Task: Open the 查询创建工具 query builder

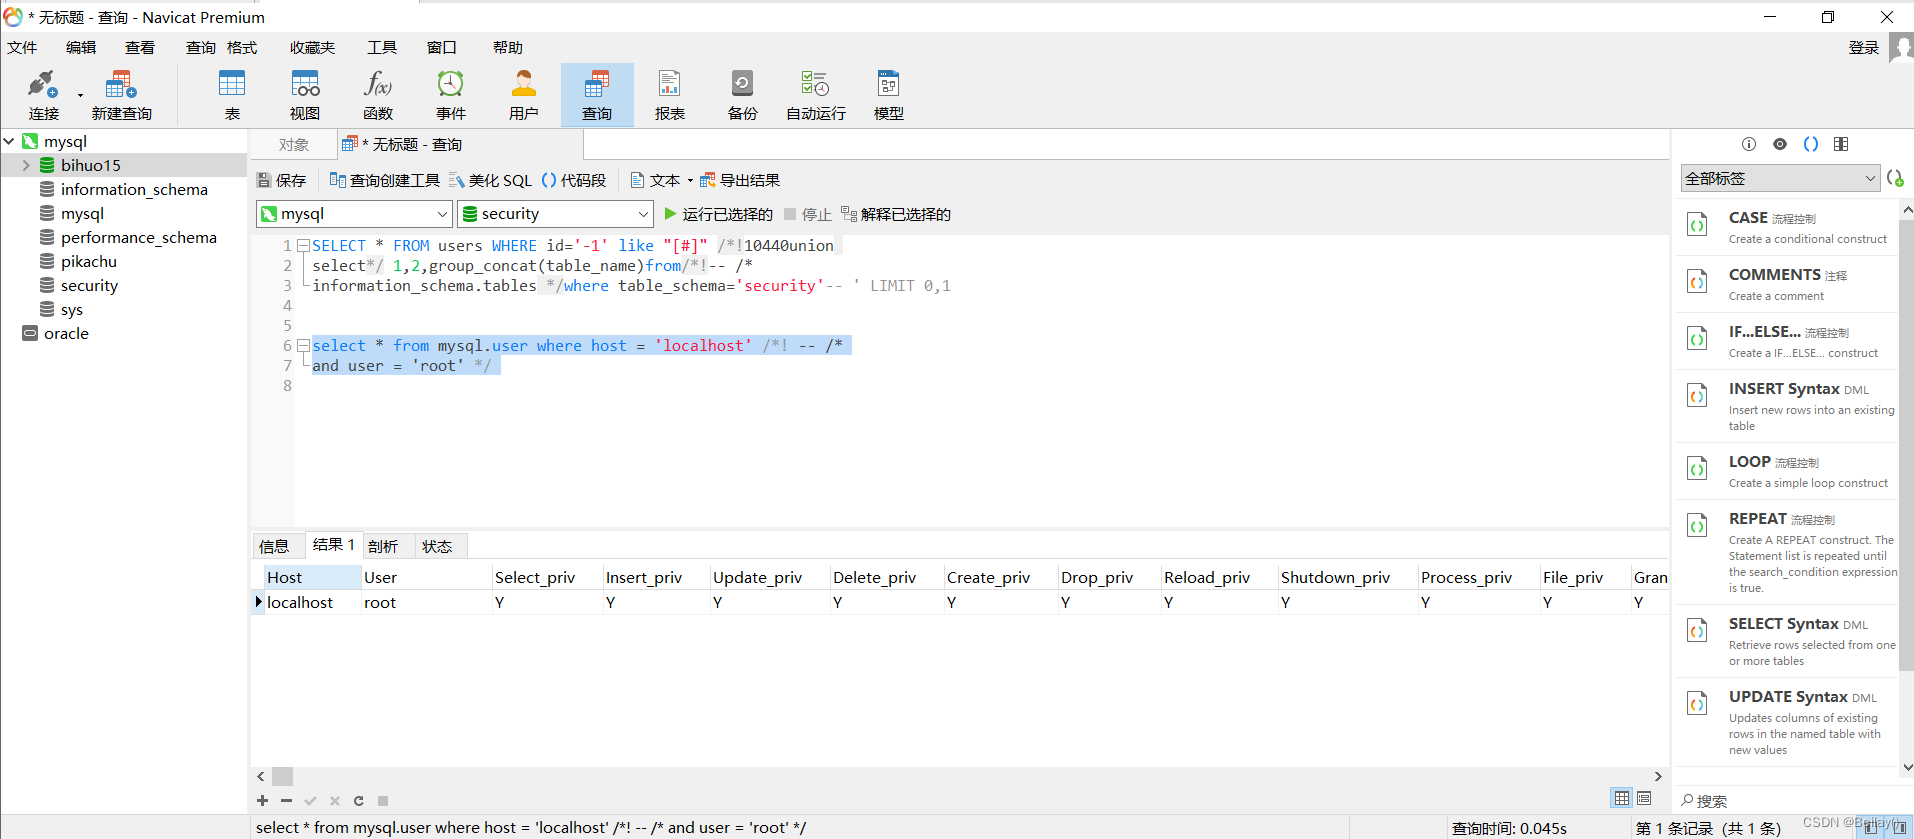Action: coord(385,180)
